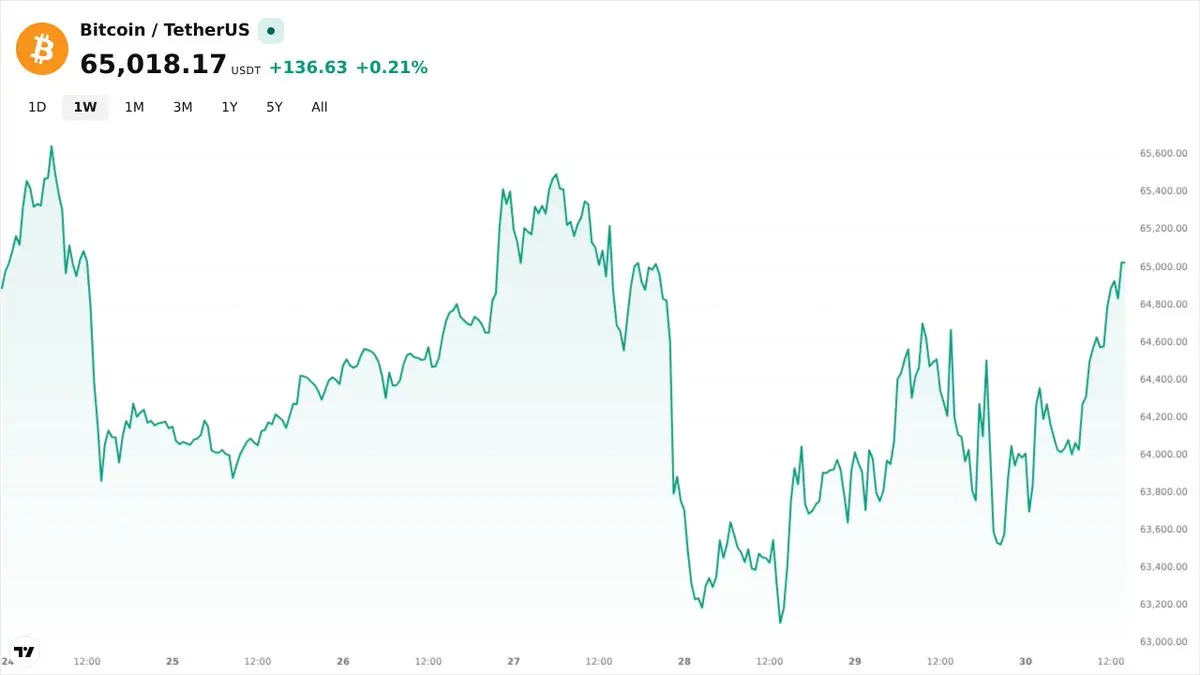1200x675 pixels.
Task: Click the 27 date marker on time axis
Action: click(514, 661)
